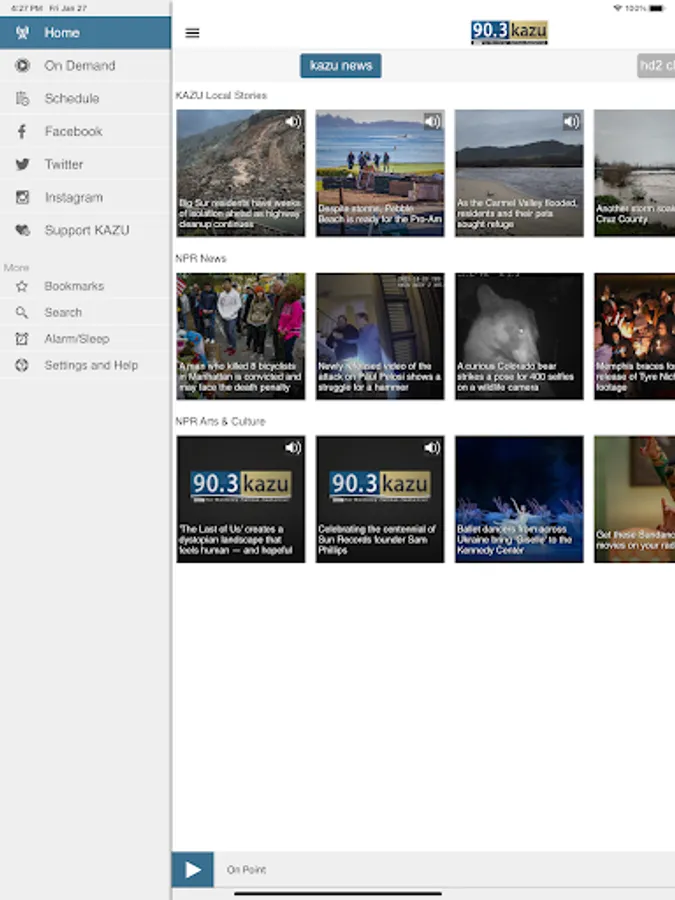Click the battery indicator in status bar

pos(656,8)
